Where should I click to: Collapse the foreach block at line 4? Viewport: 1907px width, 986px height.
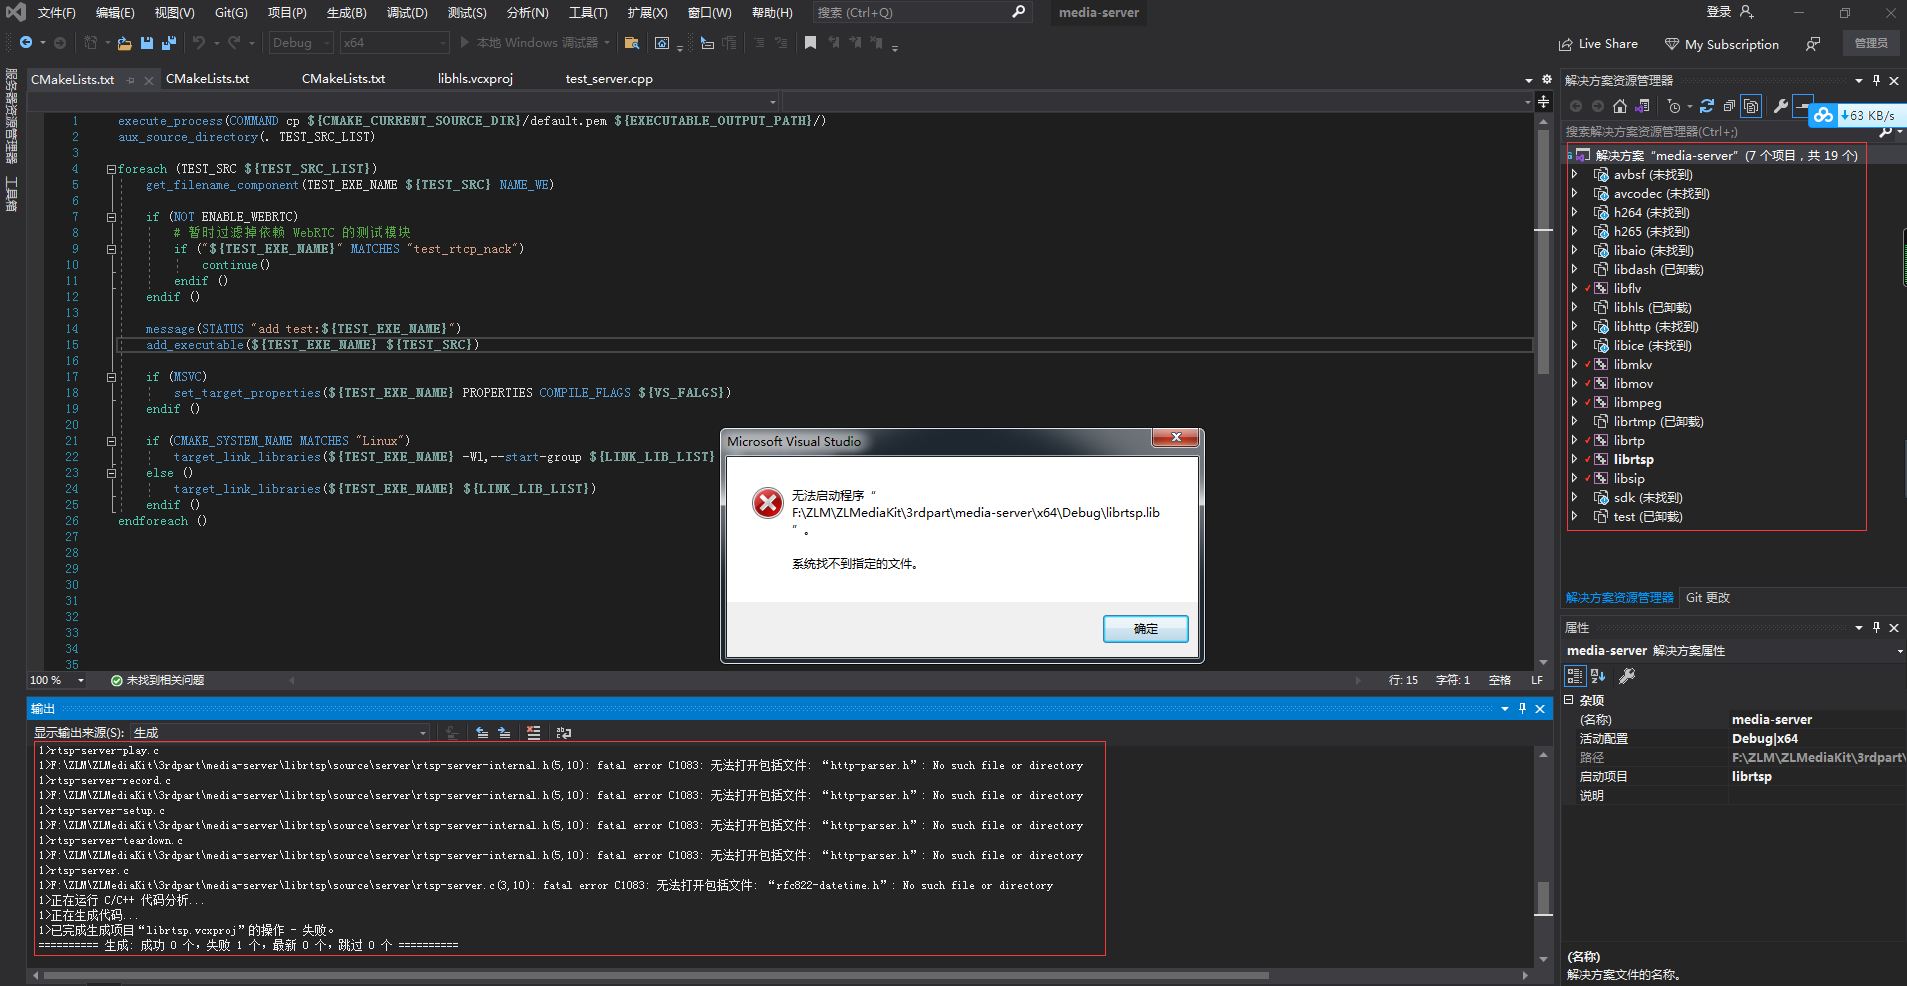pyautogui.click(x=111, y=169)
